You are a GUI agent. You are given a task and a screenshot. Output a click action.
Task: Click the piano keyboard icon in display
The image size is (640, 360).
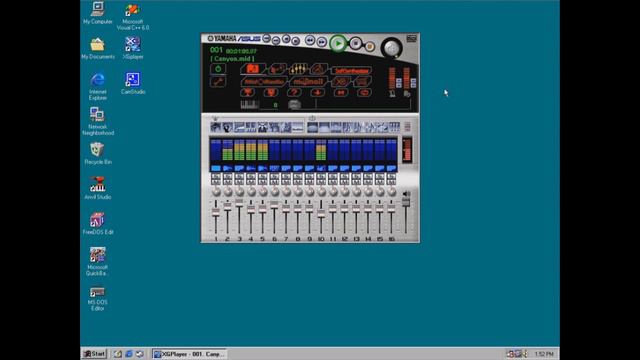[249, 105]
